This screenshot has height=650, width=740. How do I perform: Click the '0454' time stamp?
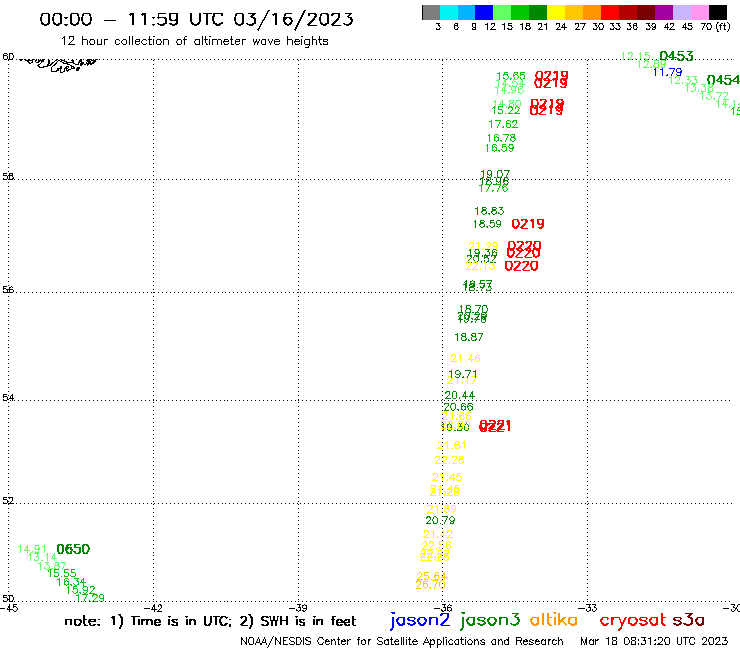723,80
